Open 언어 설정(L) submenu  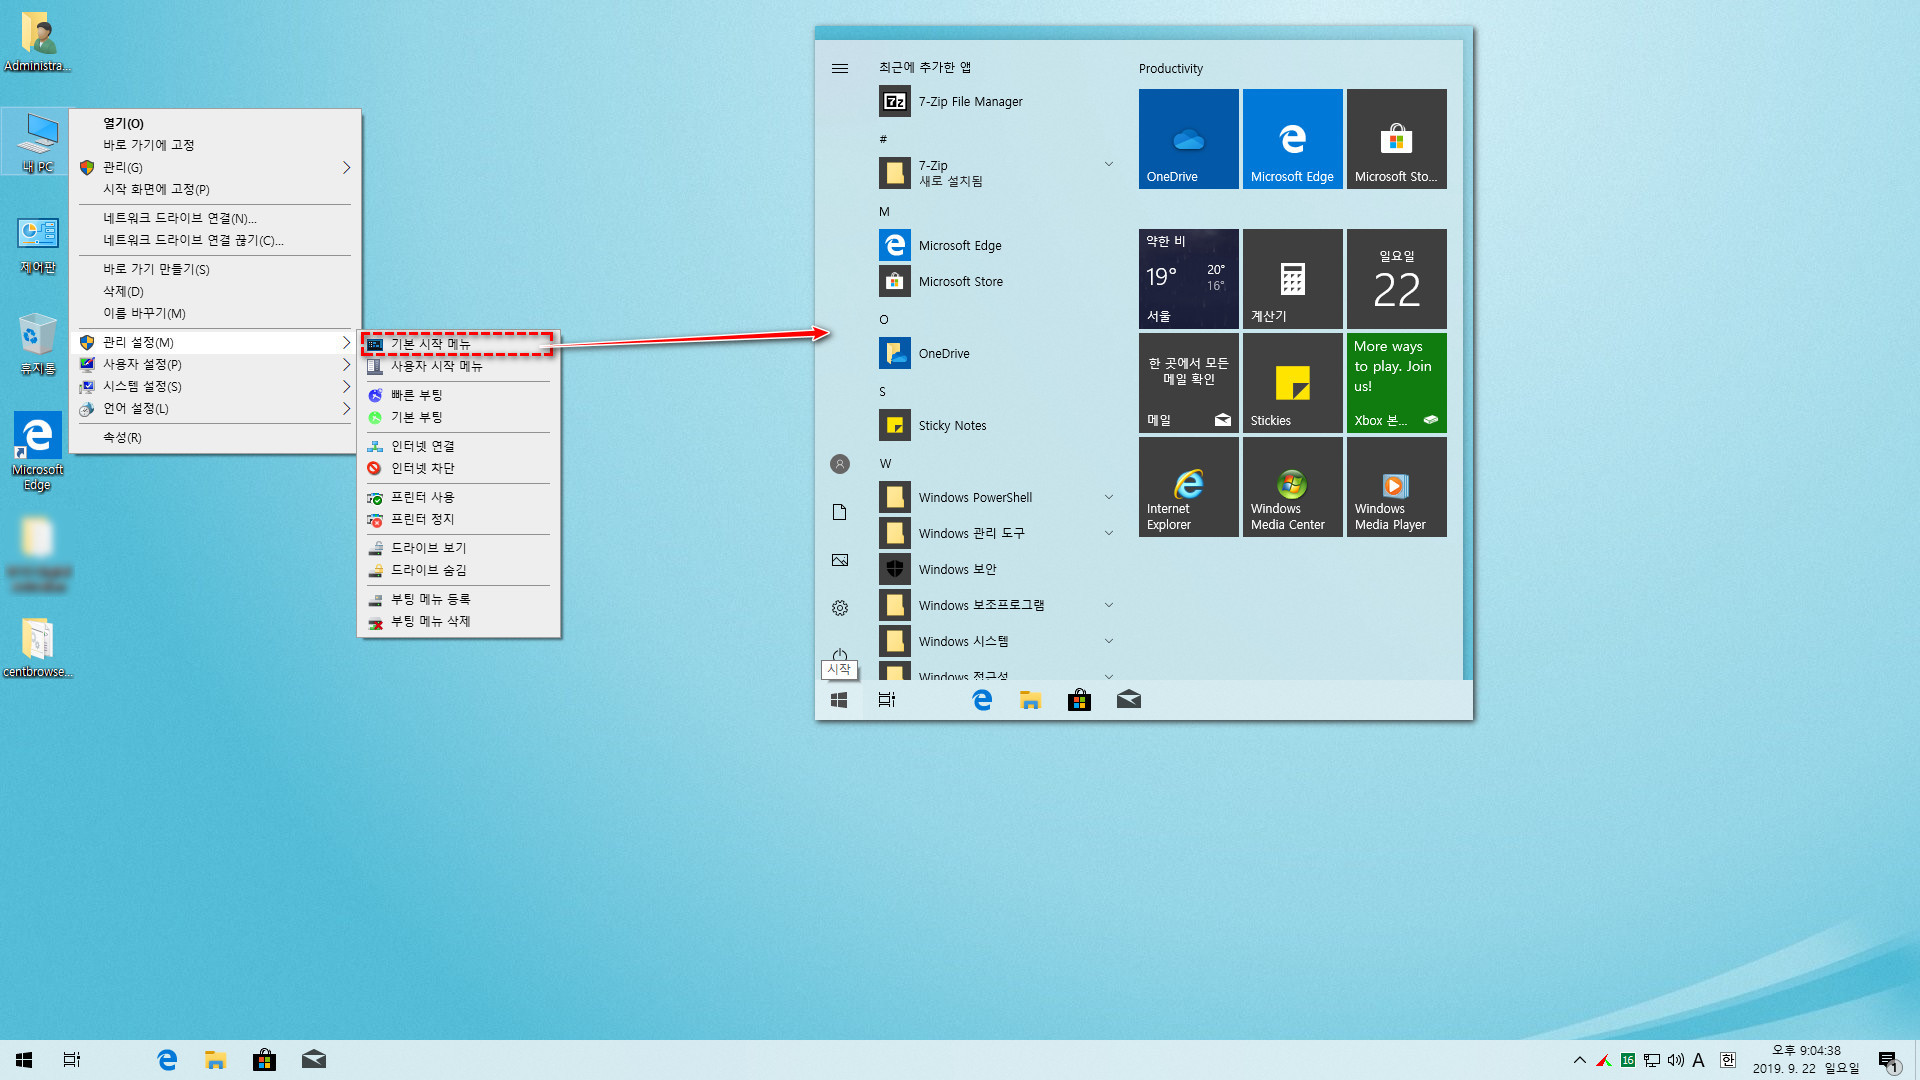215,408
